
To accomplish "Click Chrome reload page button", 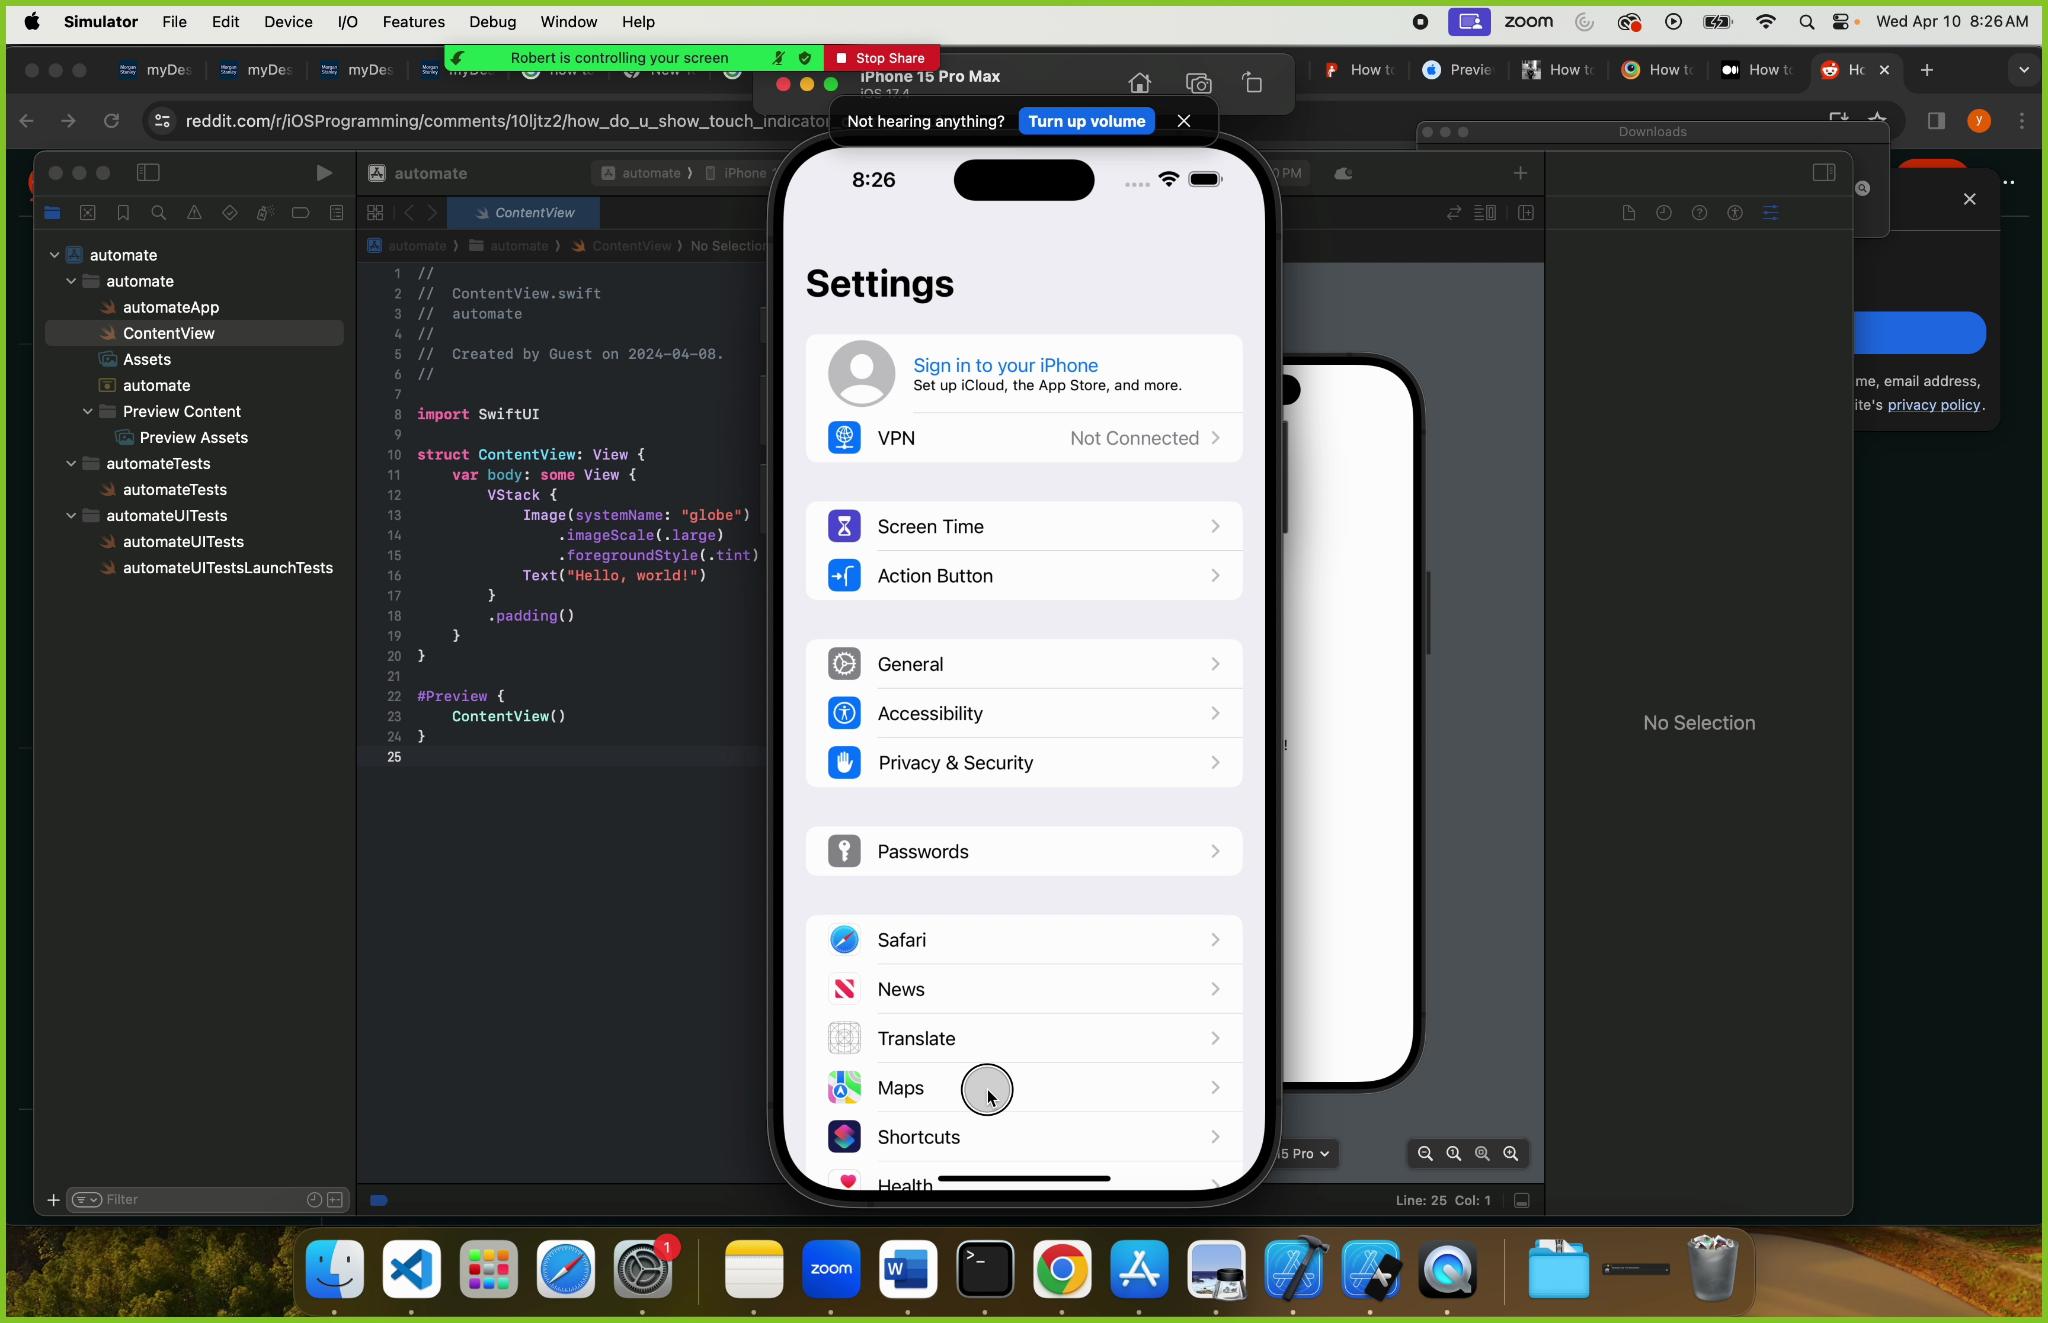I will (111, 121).
